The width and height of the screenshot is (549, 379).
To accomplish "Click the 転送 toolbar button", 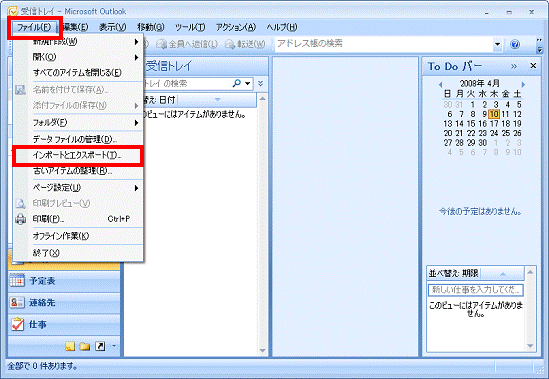I will click(x=245, y=44).
